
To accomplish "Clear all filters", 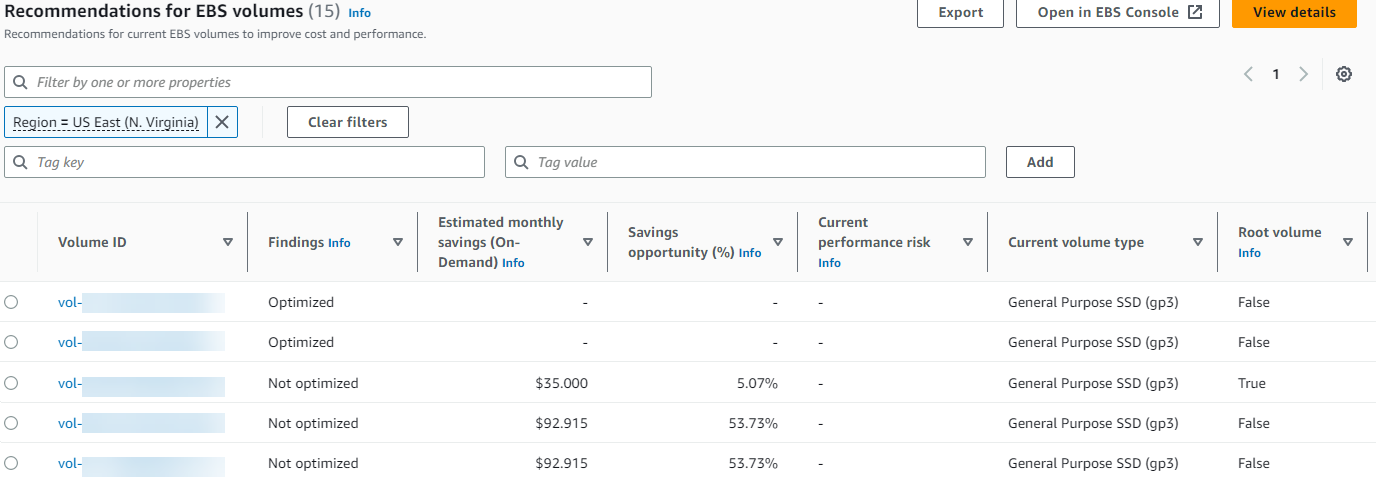I will 347,122.
